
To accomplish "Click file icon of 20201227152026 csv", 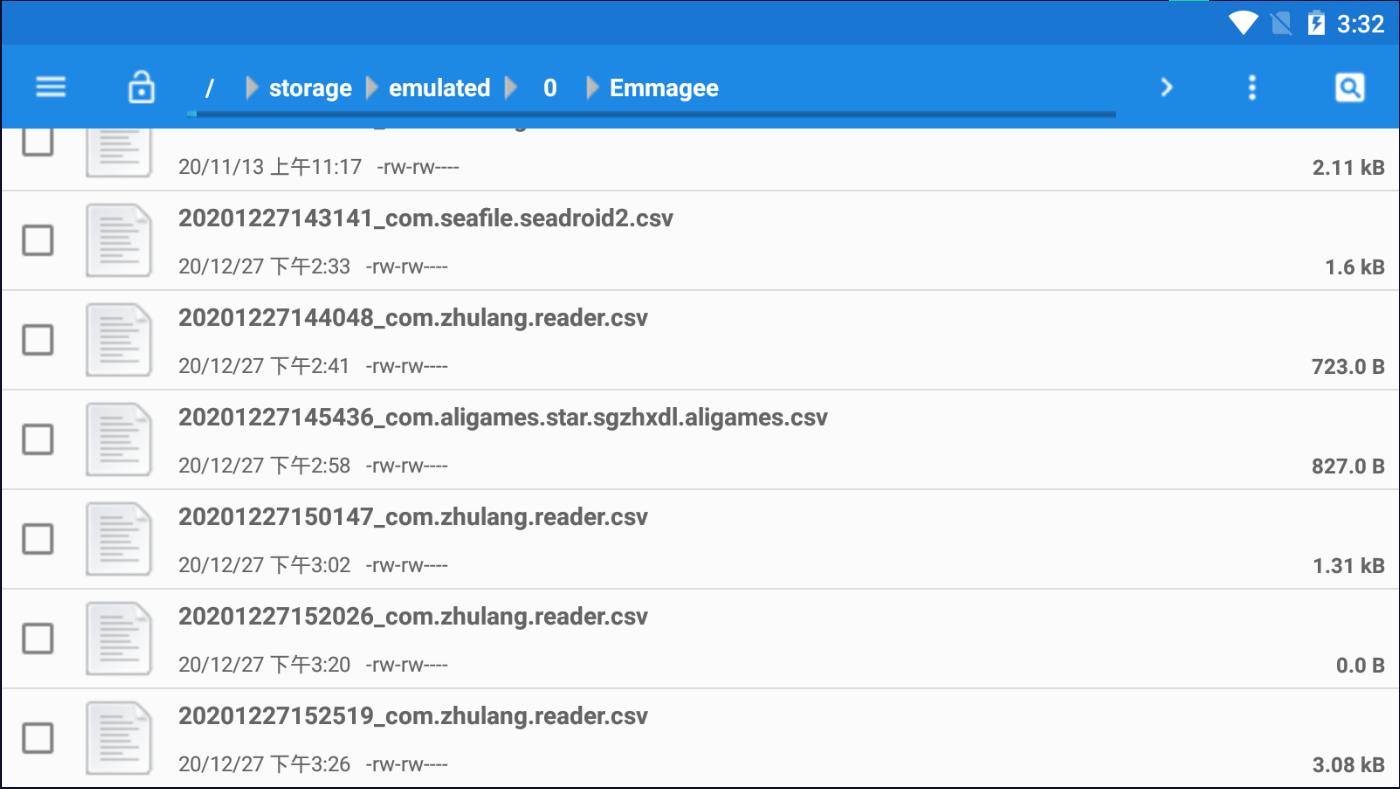I will [119, 638].
